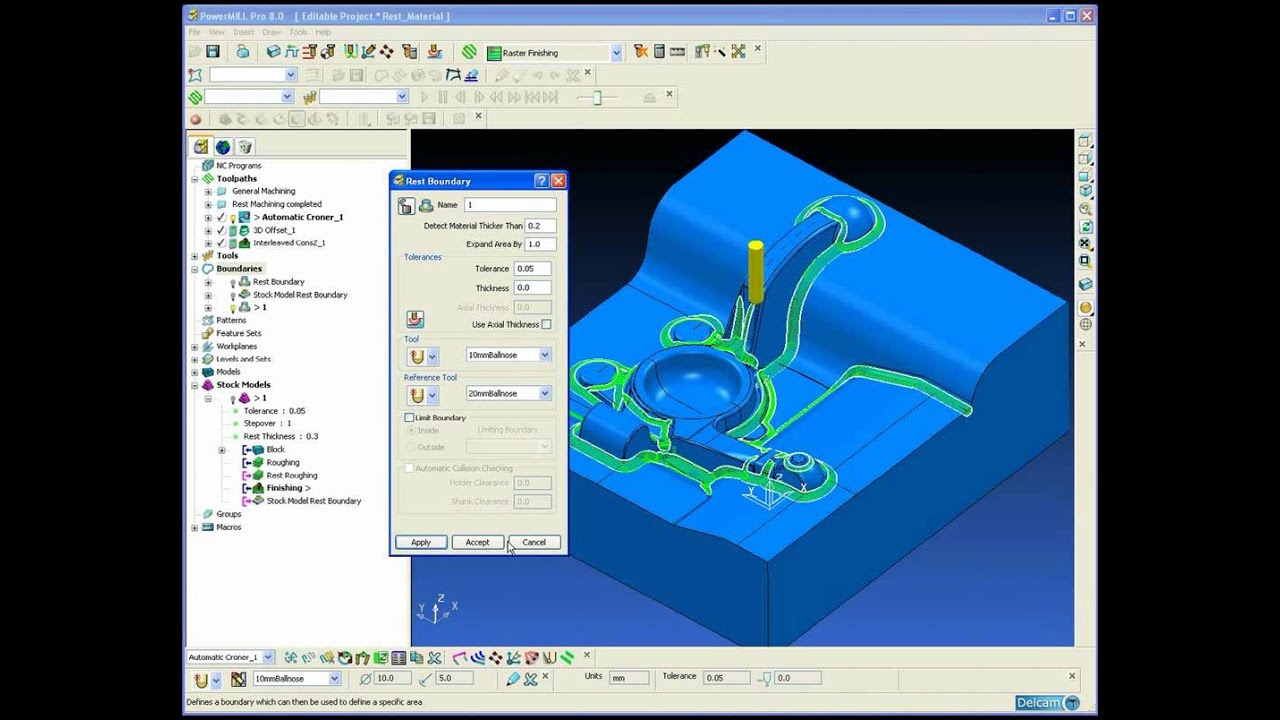Open the Raster Finishing strategy dropdown

pyautogui.click(x=616, y=53)
